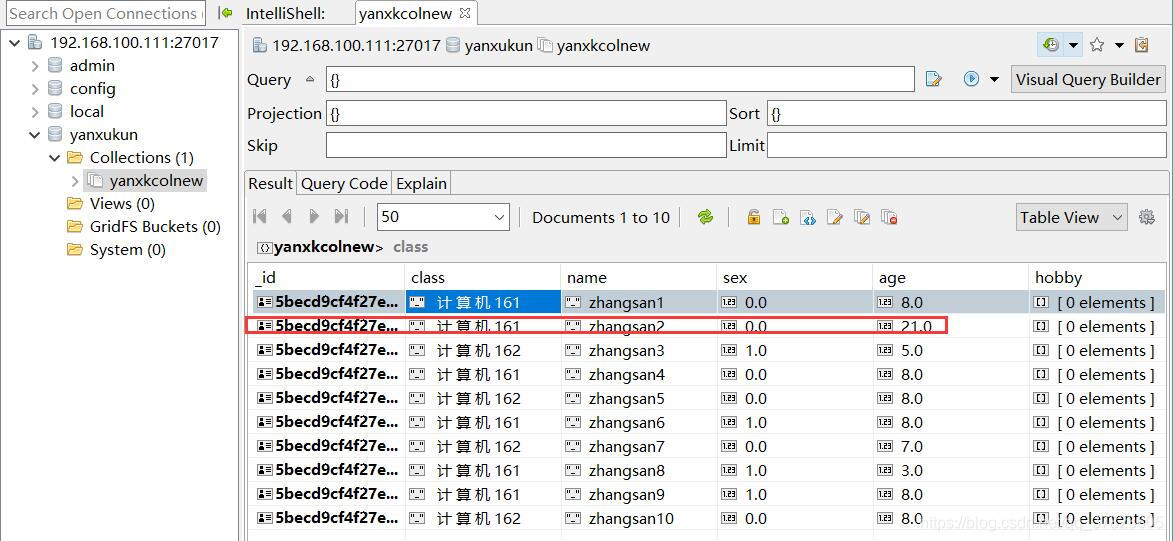Refresh results with green arrows icon
The image size is (1173, 541).
705,217
